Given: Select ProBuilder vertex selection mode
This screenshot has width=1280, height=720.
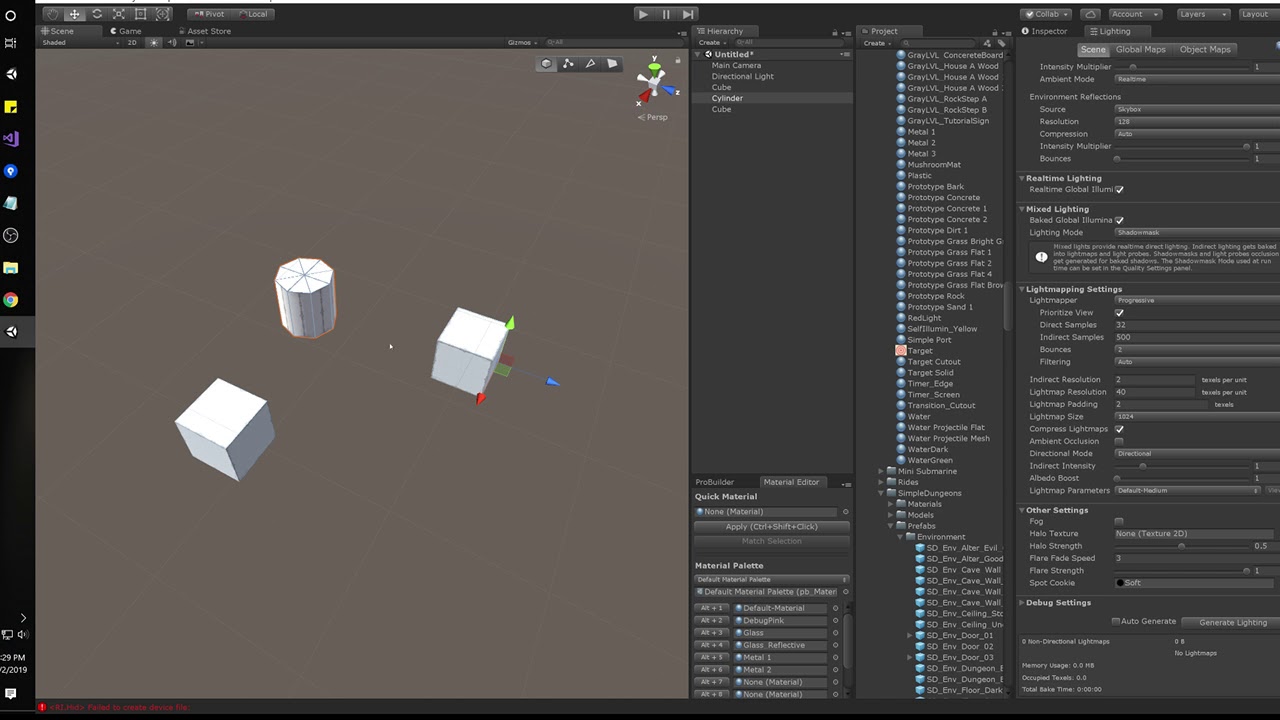Looking at the screenshot, I should click(568, 64).
